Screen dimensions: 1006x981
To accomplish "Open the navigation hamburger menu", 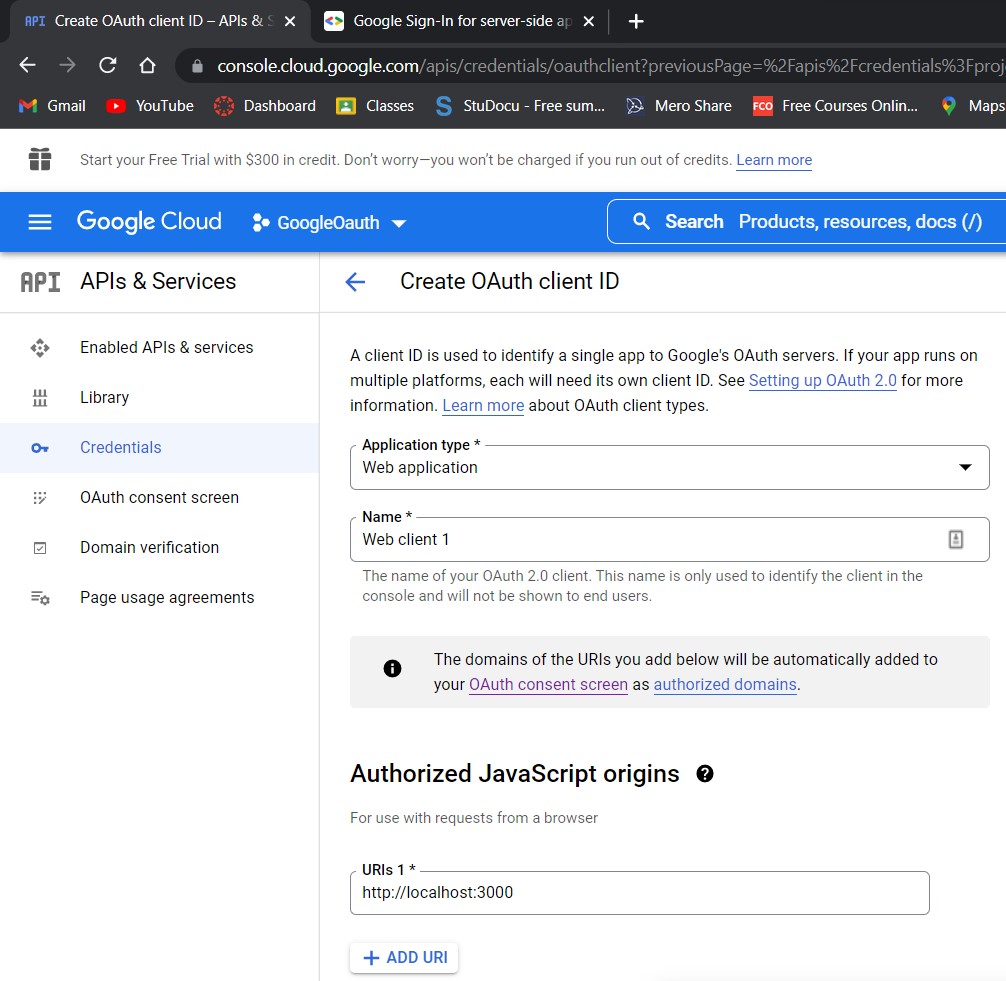I will click(40, 222).
